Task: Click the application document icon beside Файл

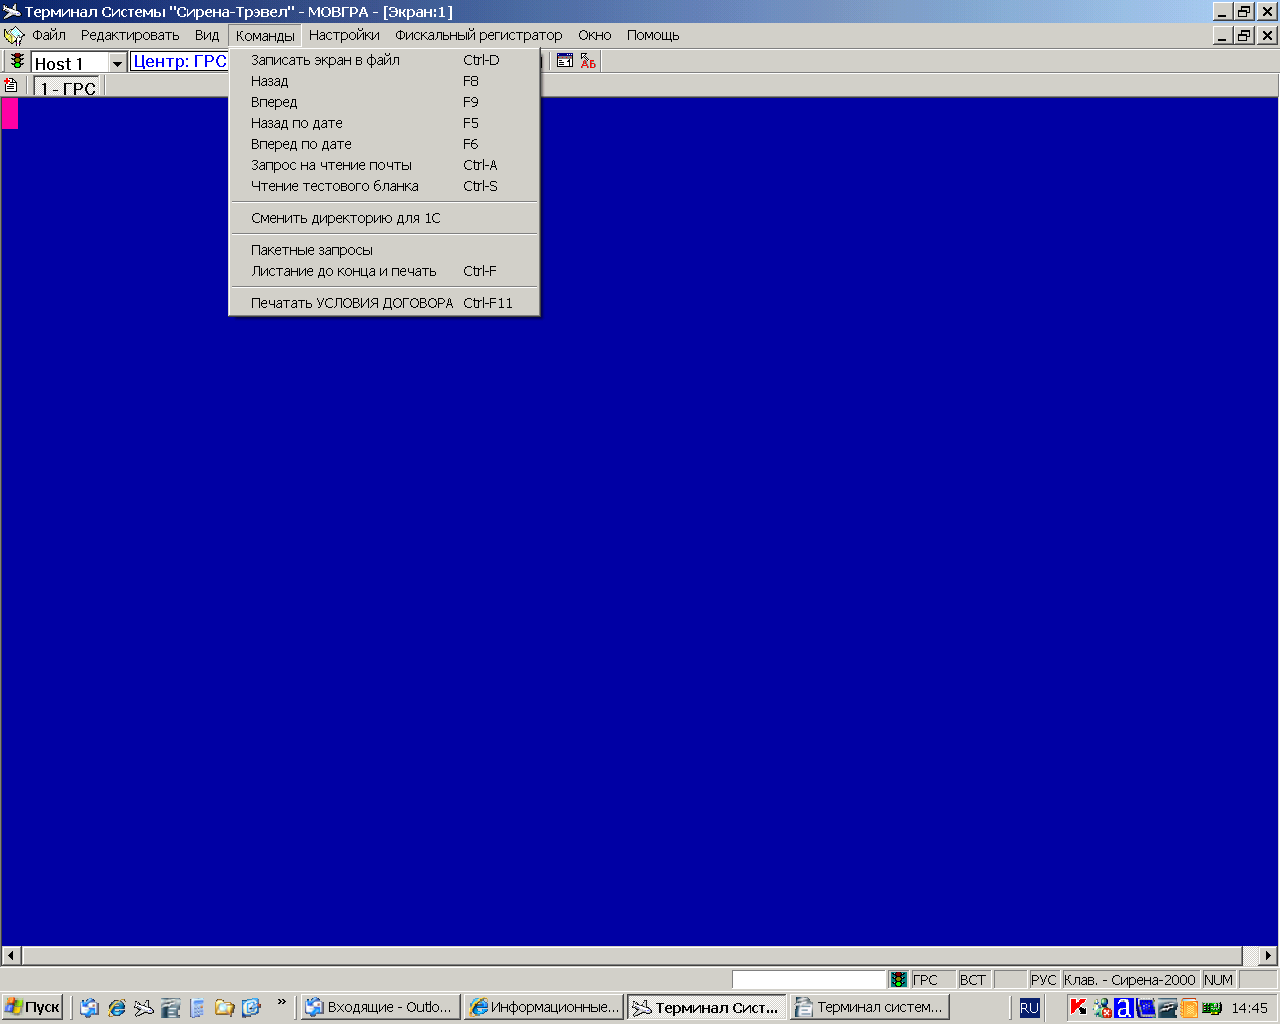Action: 14,36
